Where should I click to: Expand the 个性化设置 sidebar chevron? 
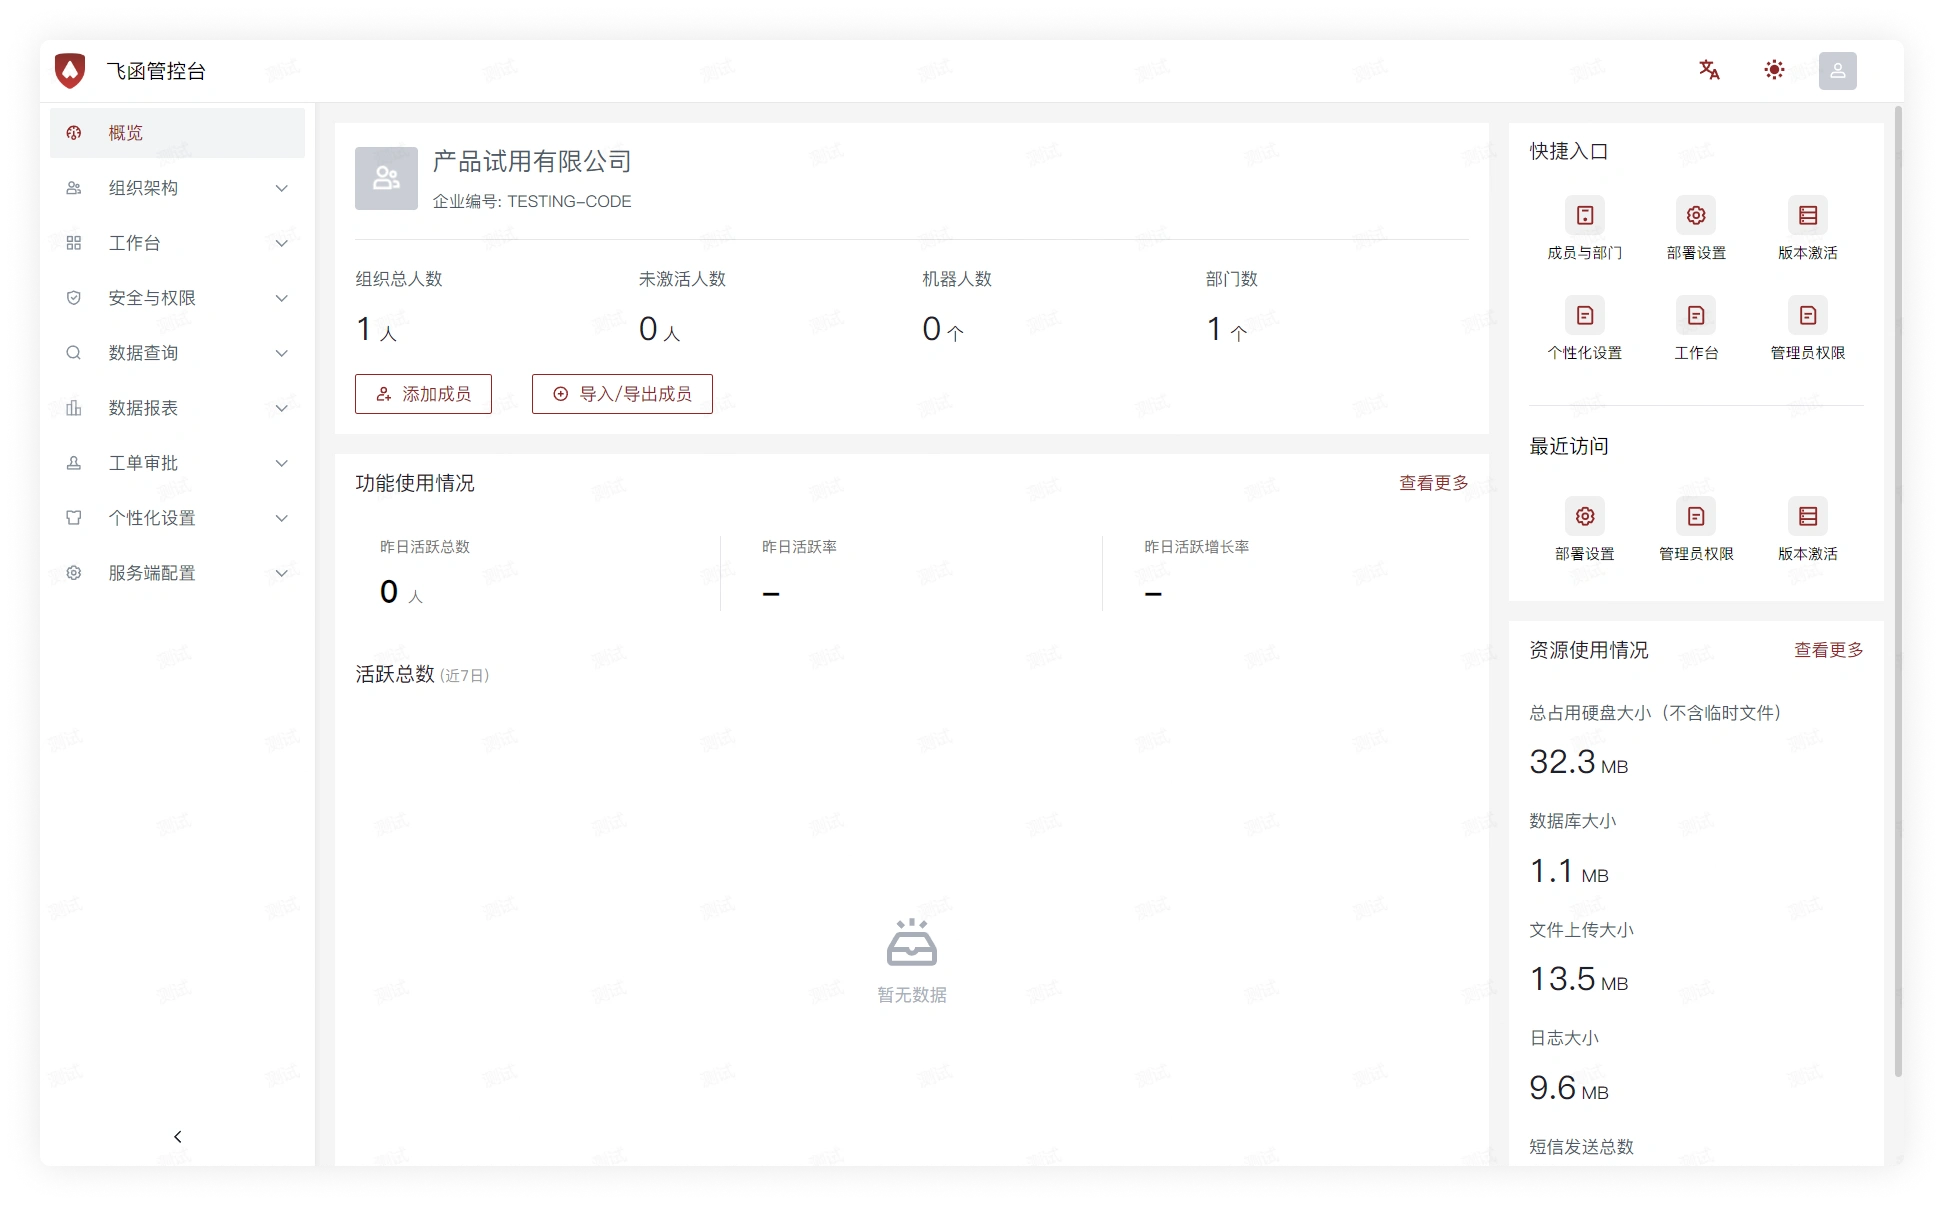click(282, 518)
